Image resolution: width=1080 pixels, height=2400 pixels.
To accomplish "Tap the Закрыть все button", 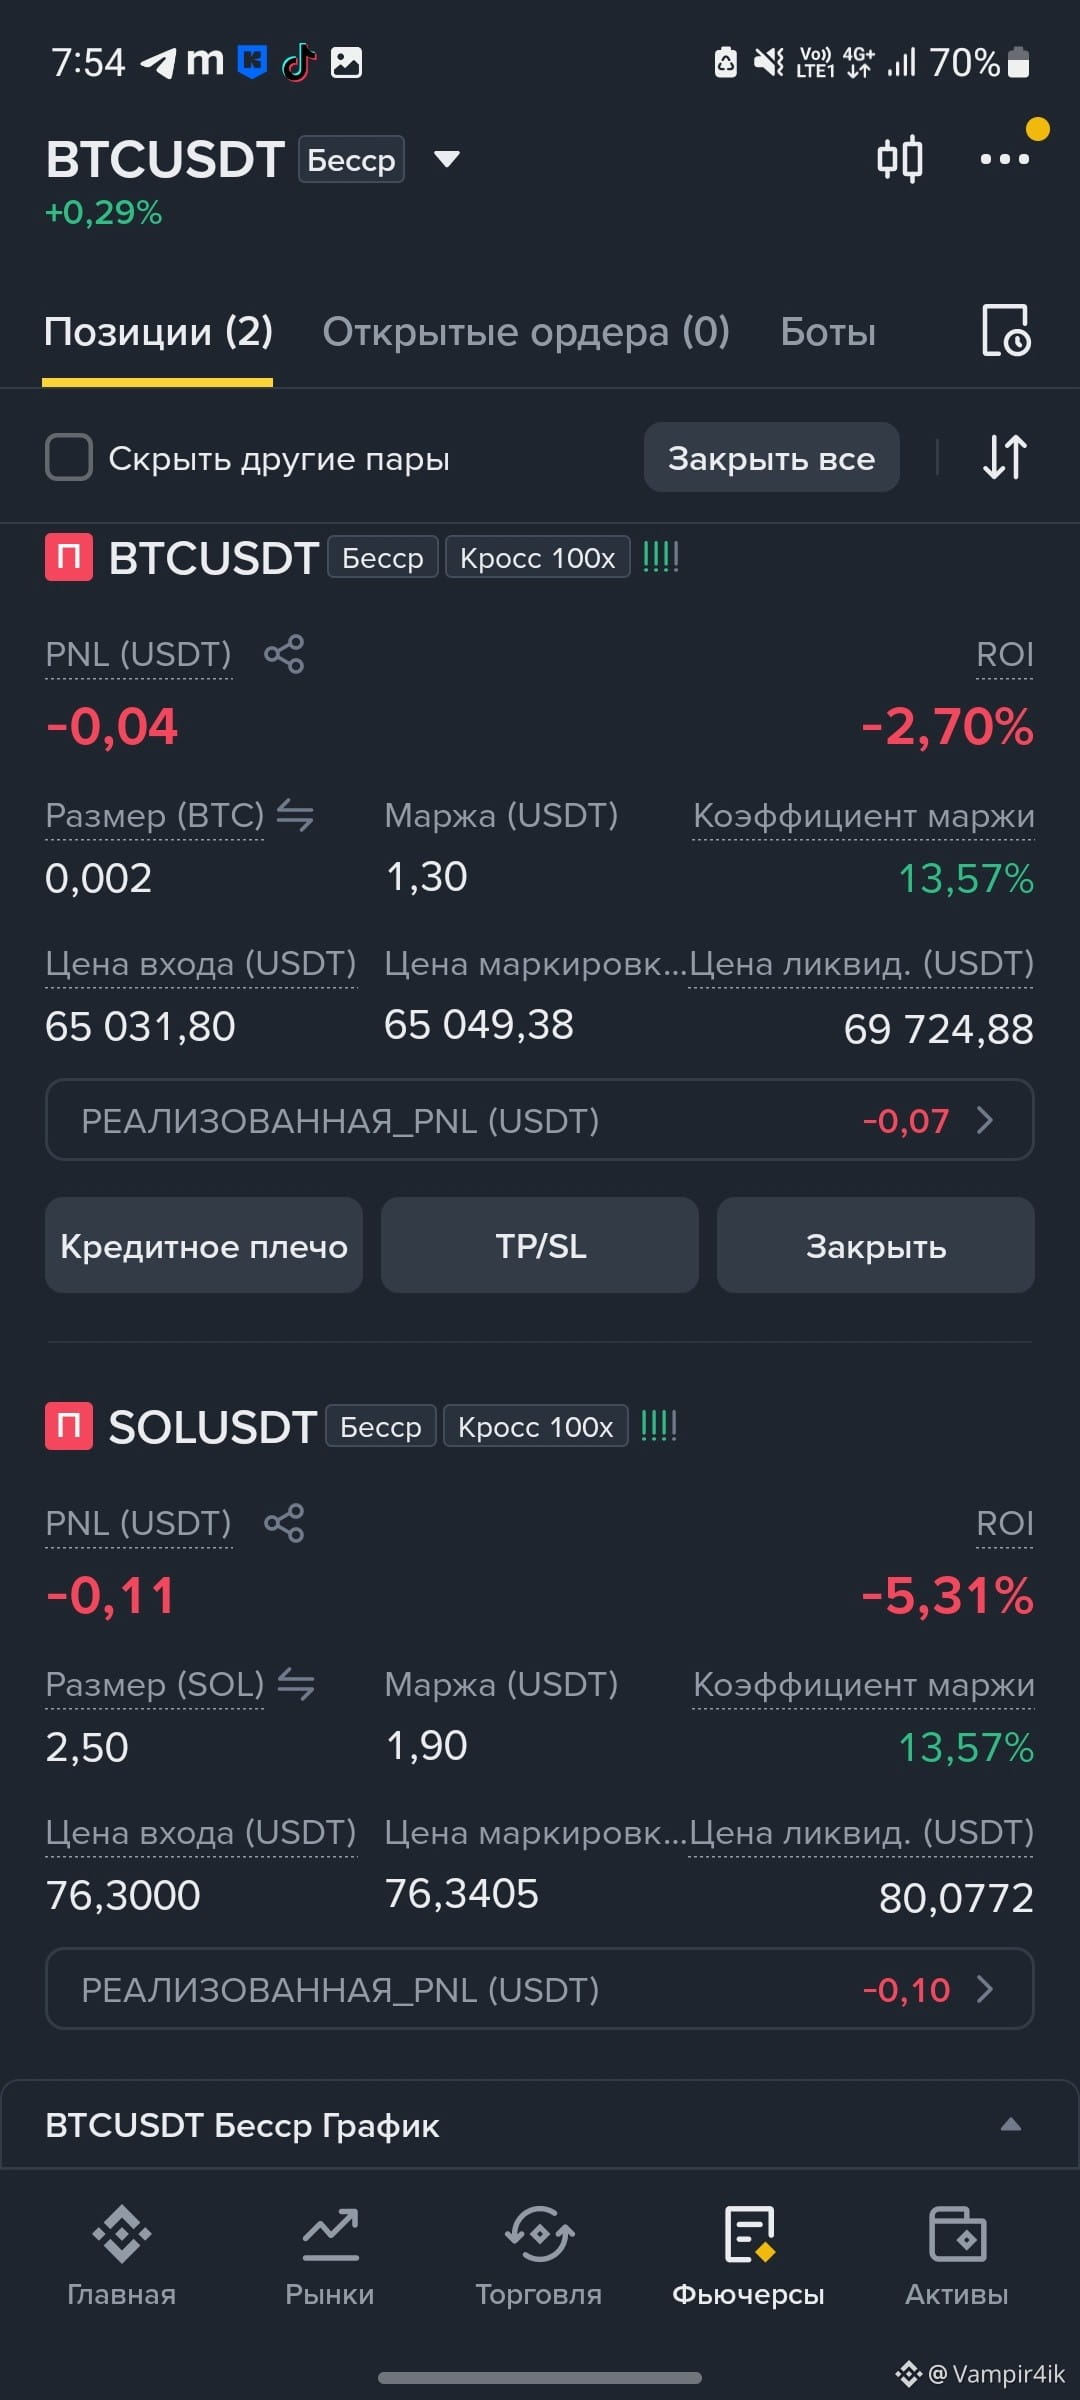I will click(x=771, y=458).
